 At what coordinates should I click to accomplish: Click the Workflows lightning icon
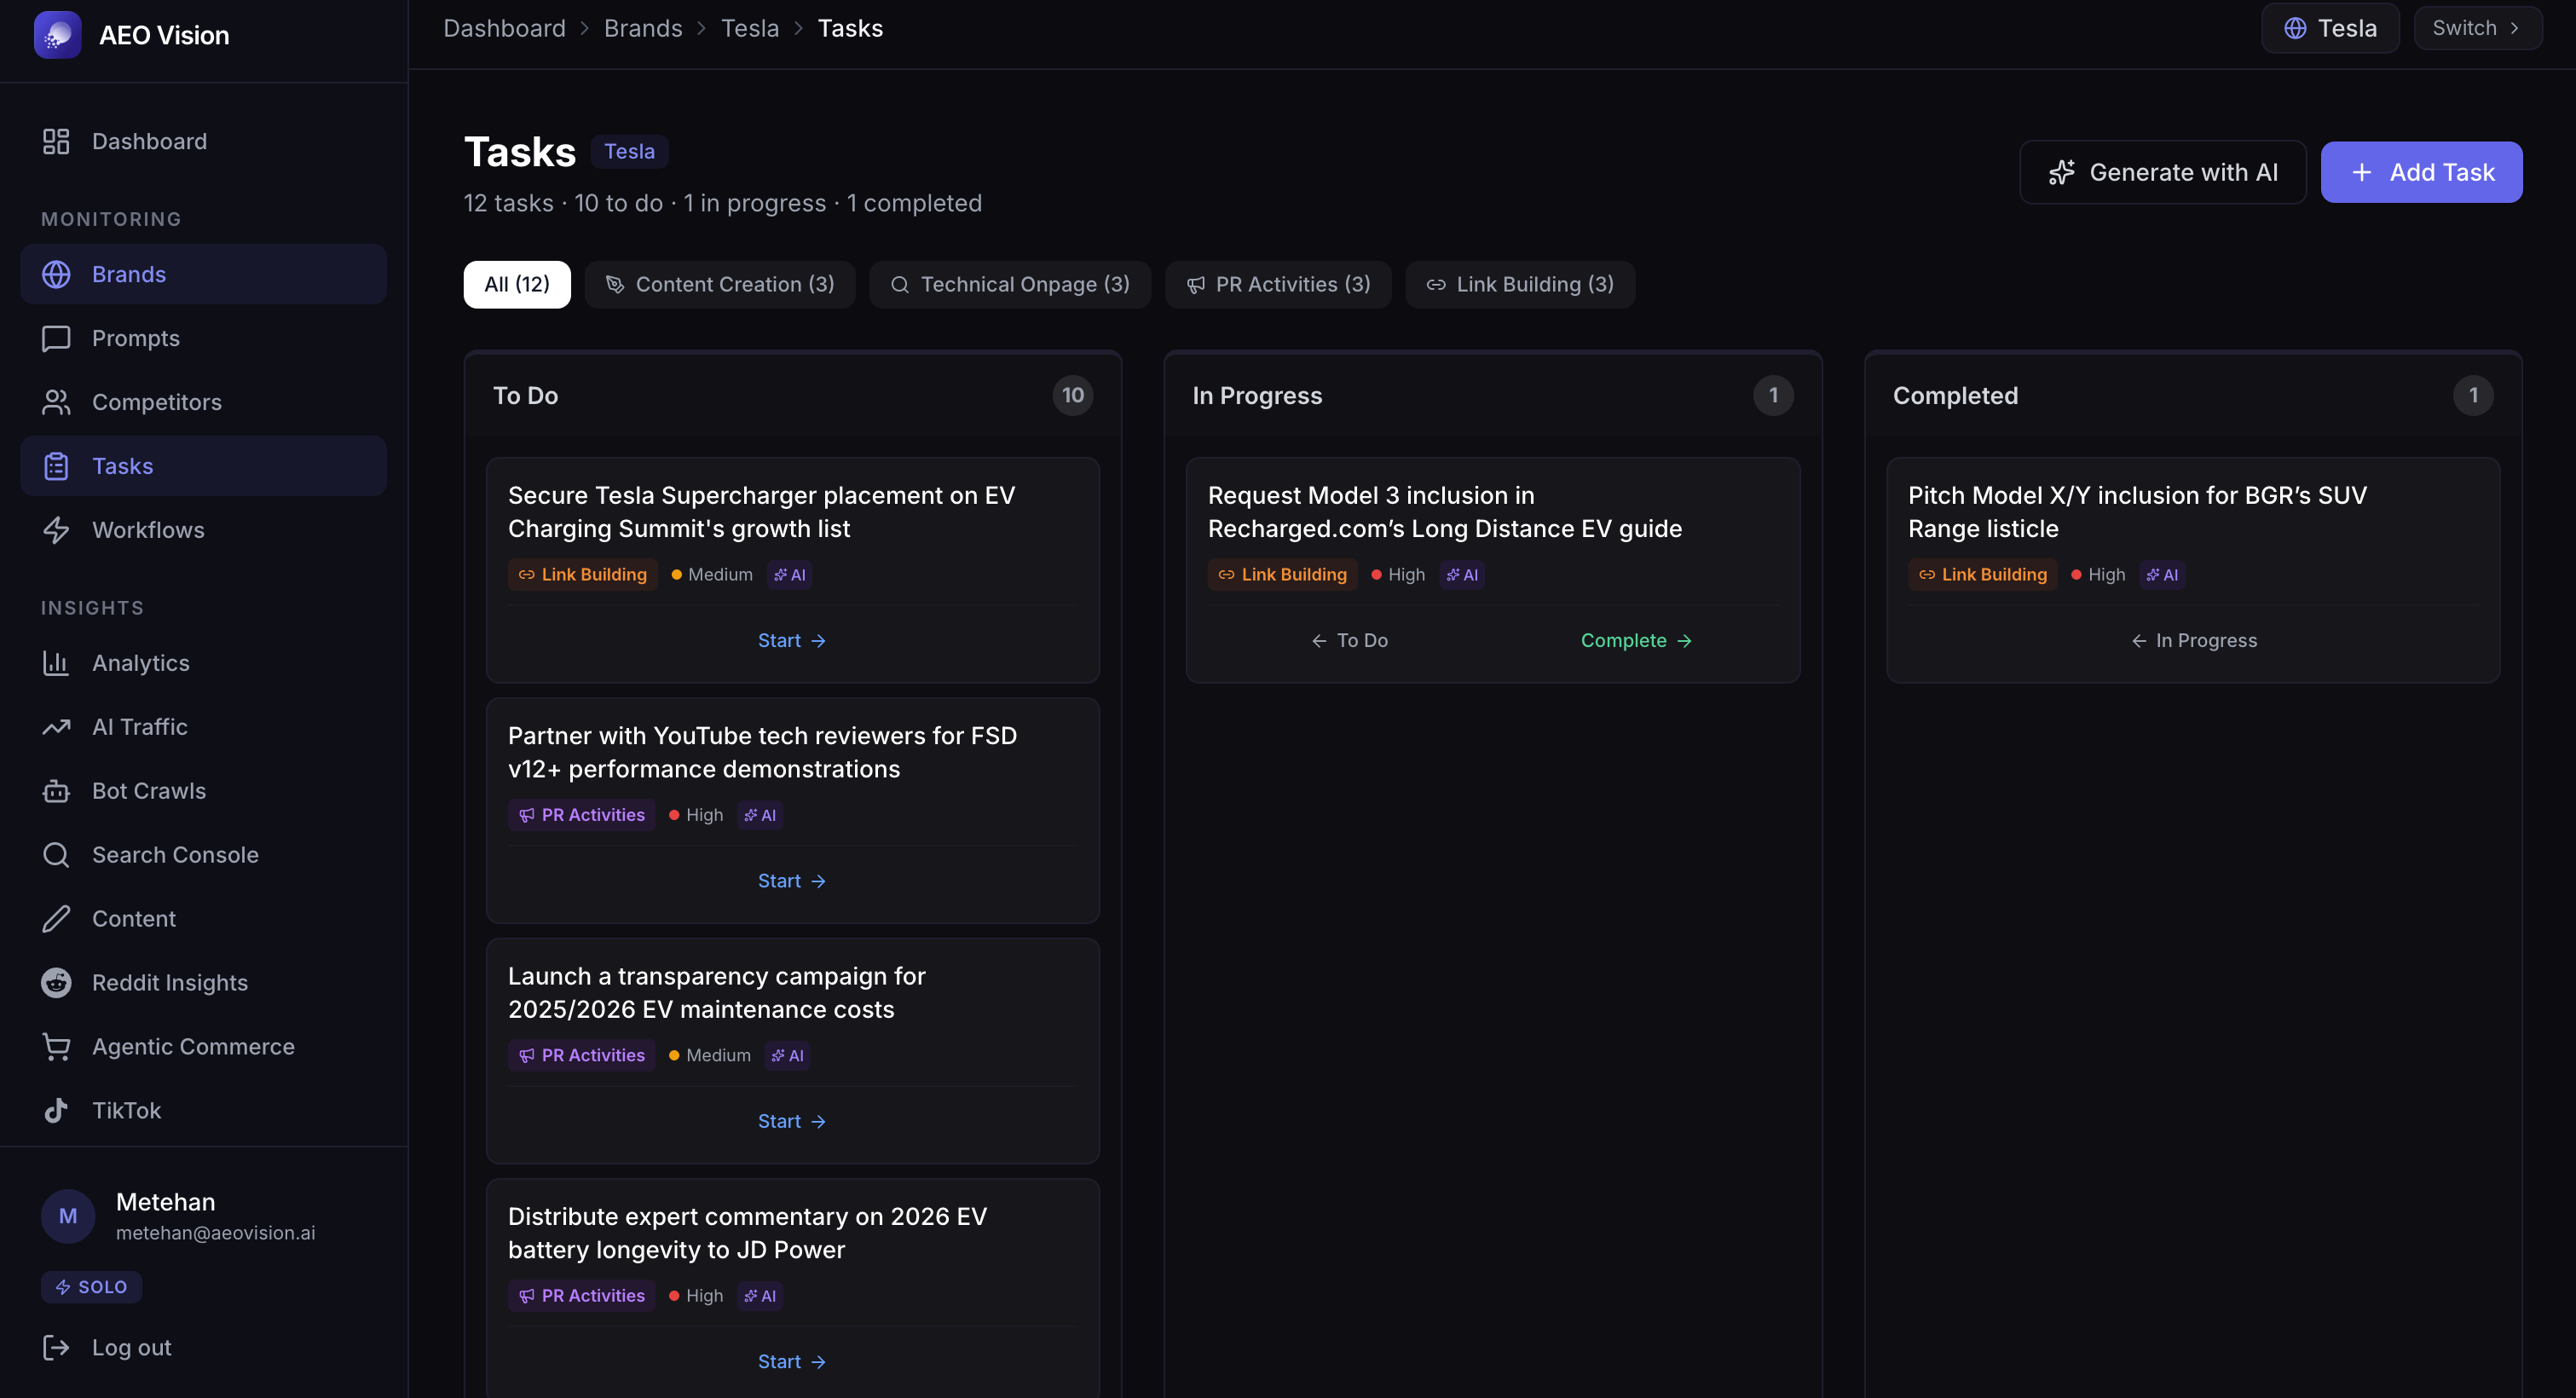(x=56, y=530)
